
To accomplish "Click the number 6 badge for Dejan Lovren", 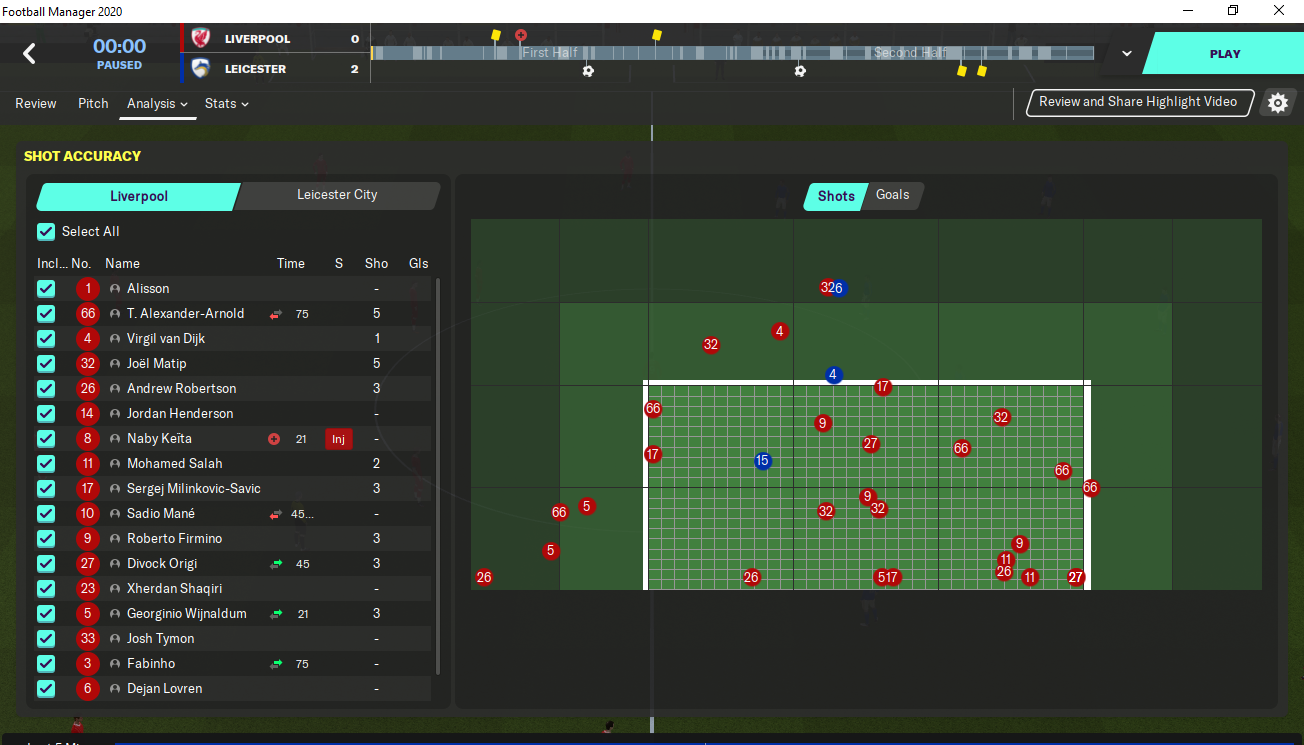I will [88, 689].
